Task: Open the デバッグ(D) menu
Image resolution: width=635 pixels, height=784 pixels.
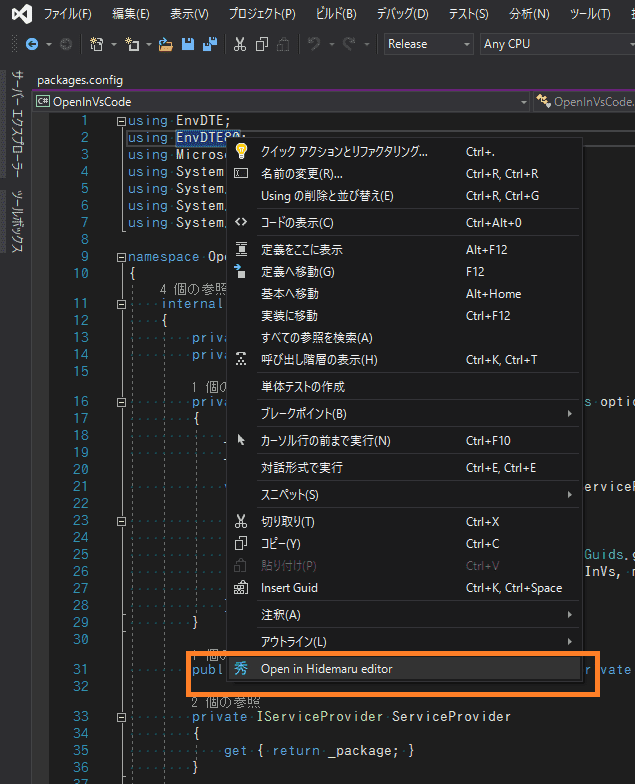Action: pos(402,14)
